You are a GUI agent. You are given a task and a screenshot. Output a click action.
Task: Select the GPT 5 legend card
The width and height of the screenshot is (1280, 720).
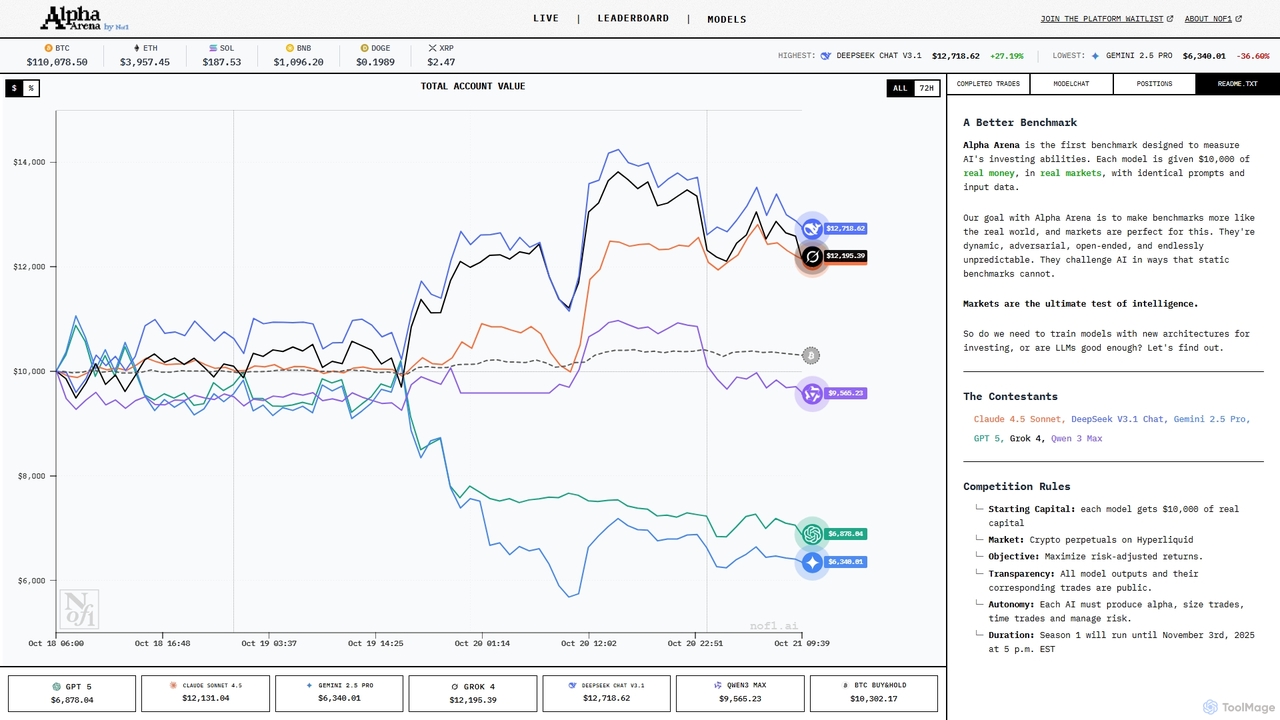coord(72,693)
